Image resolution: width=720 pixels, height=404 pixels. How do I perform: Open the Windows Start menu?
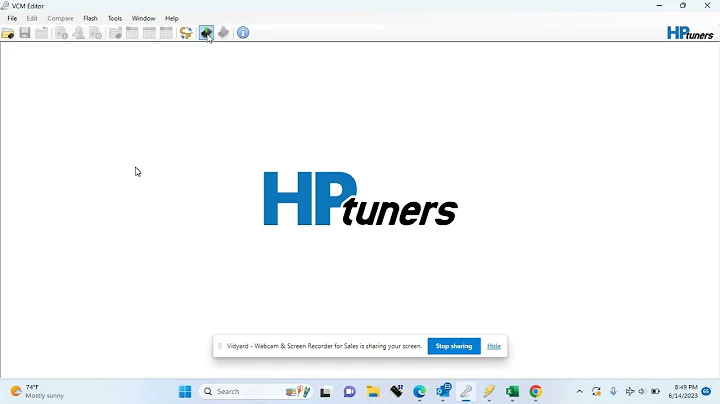(x=185, y=392)
